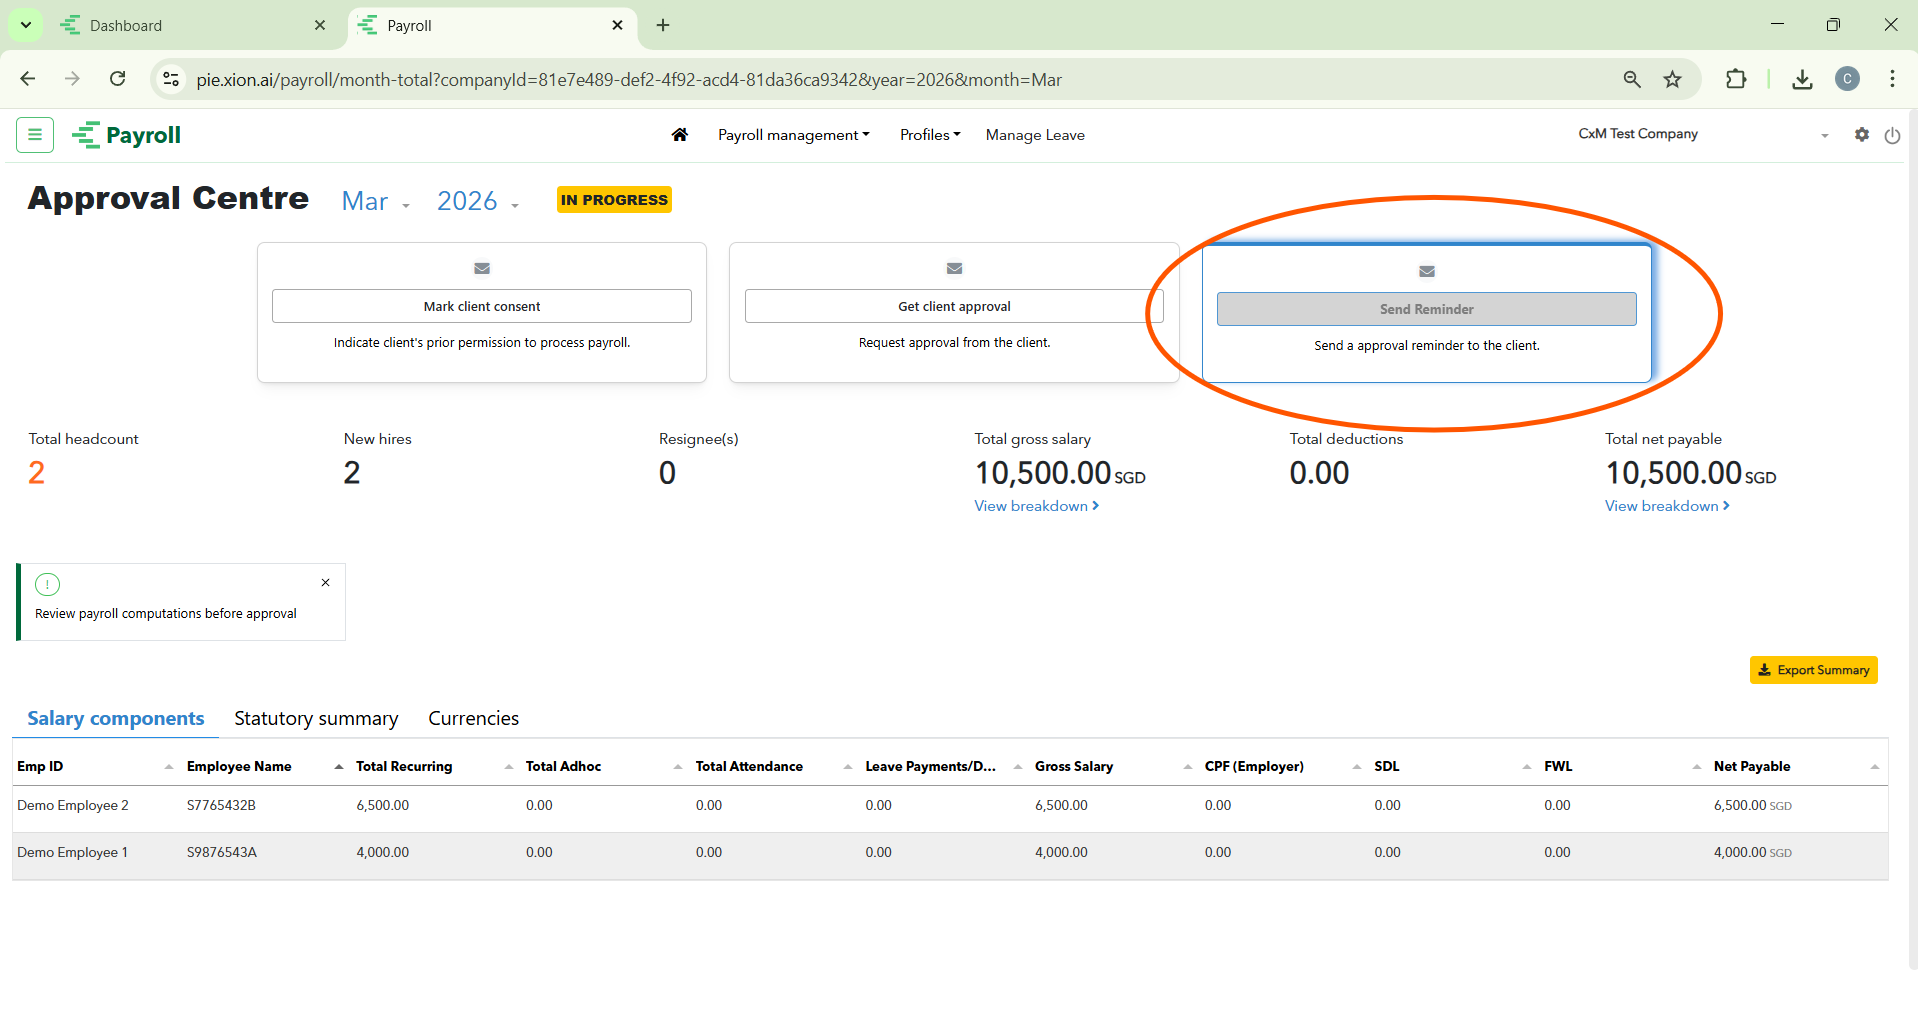View breakdown of total gross salary

tap(1036, 506)
